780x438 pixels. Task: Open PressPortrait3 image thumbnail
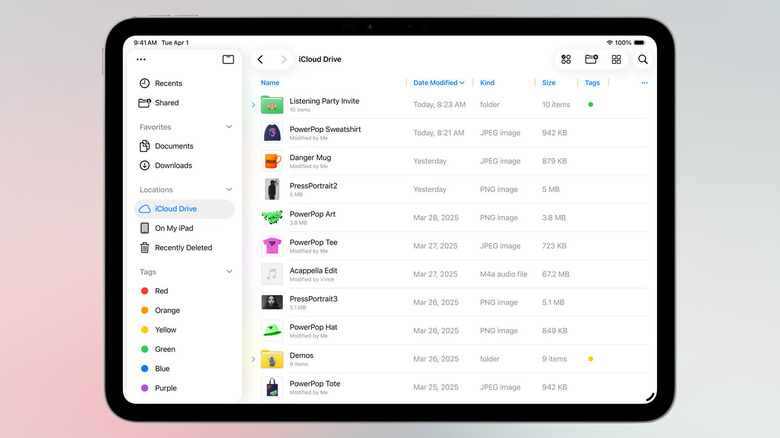point(272,302)
